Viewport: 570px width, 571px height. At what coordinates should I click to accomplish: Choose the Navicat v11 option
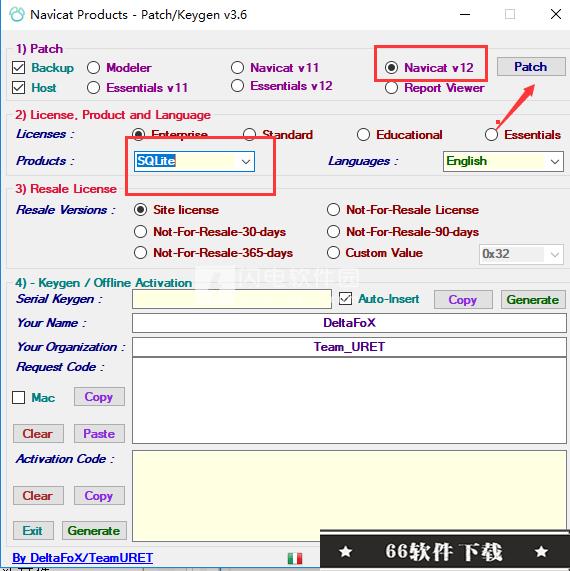pyautogui.click(x=237, y=67)
